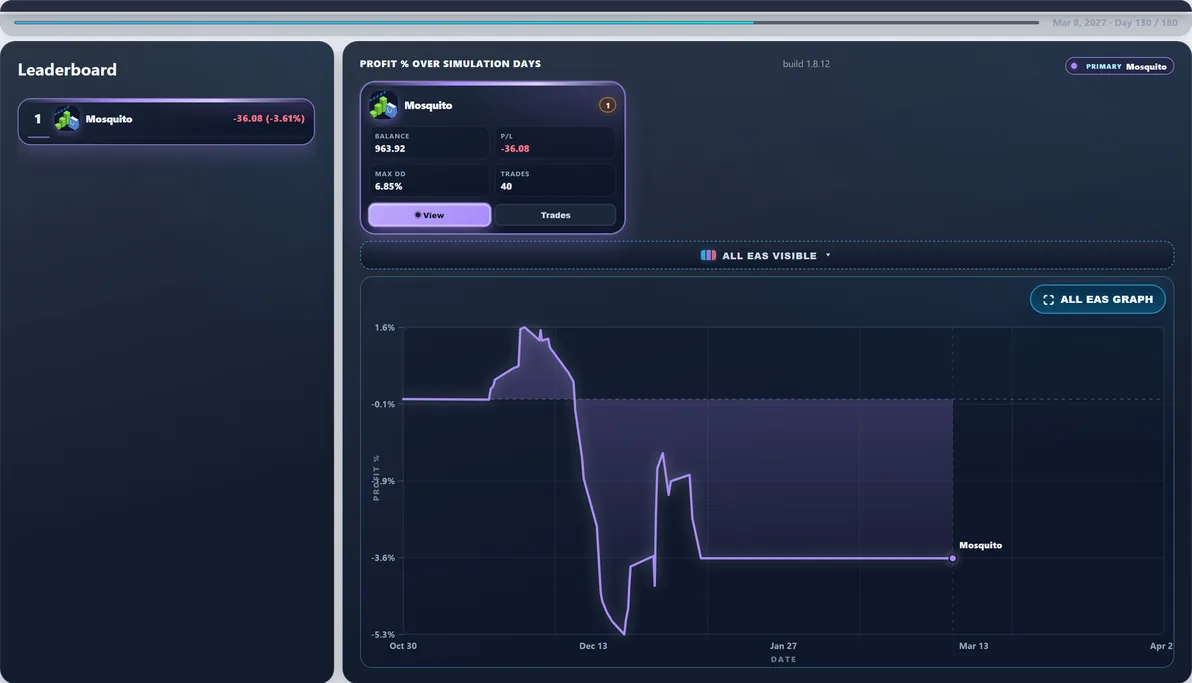This screenshot has height=683, width=1192.
Task: Click the Max DD value 6.85%
Action: tap(388, 186)
